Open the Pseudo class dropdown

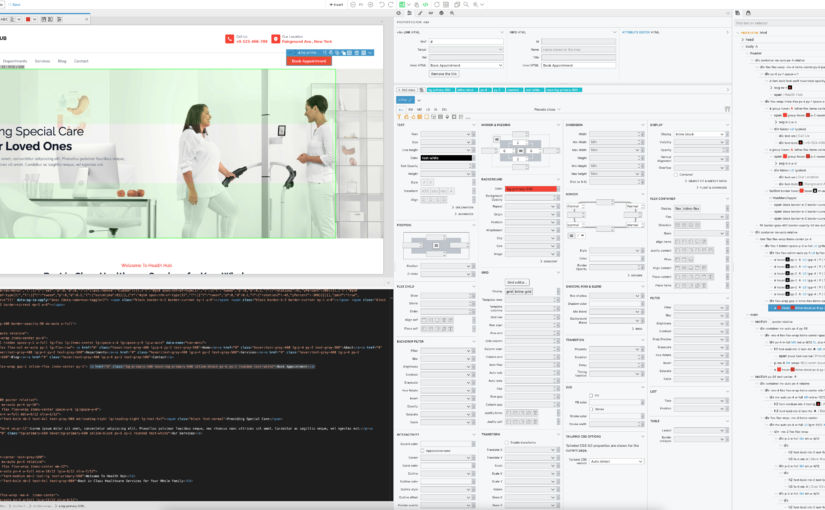(x=546, y=109)
